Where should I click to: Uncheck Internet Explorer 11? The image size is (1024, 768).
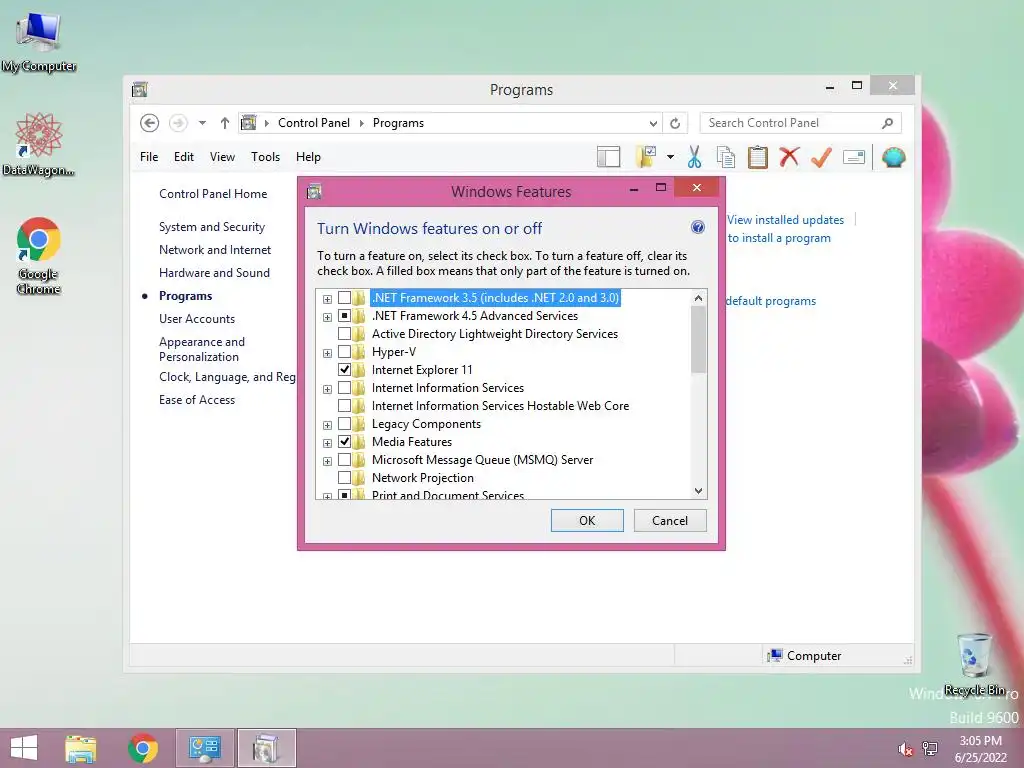[344, 370]
